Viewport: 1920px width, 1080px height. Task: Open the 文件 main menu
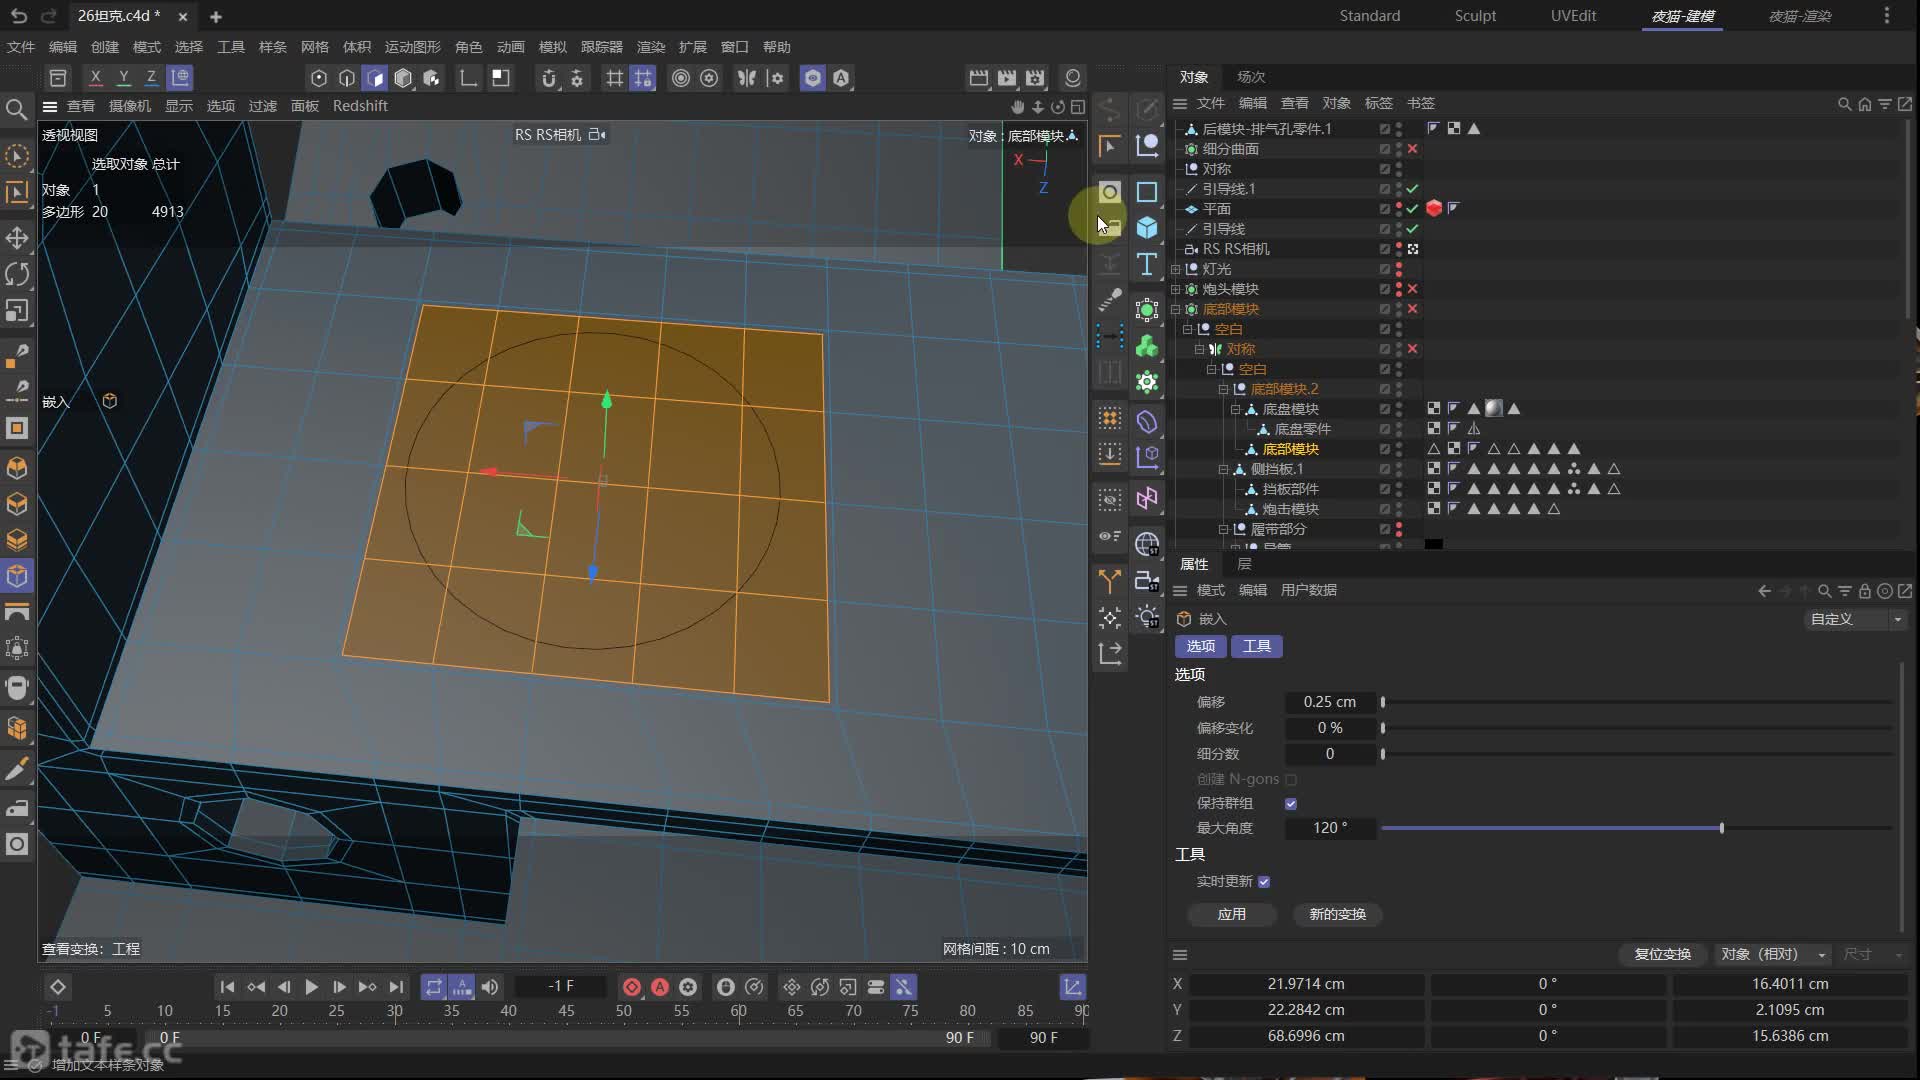pos(20,47)
